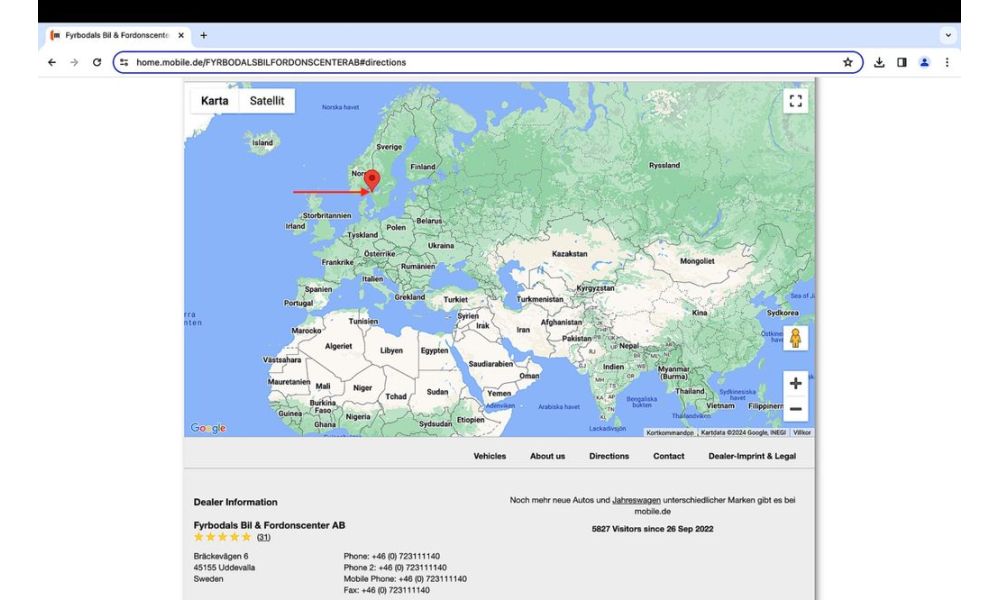Click the Mobile Phone number line
The width and height of the screenshot is (1000, 600).
[x=405, y=579]
